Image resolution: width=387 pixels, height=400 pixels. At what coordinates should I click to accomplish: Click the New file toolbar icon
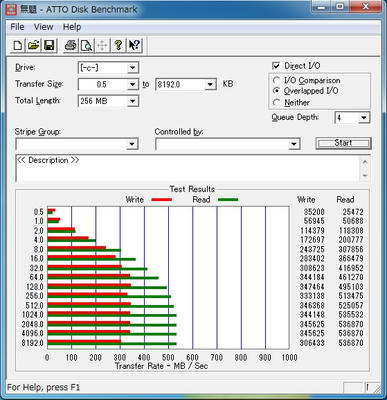17,45
